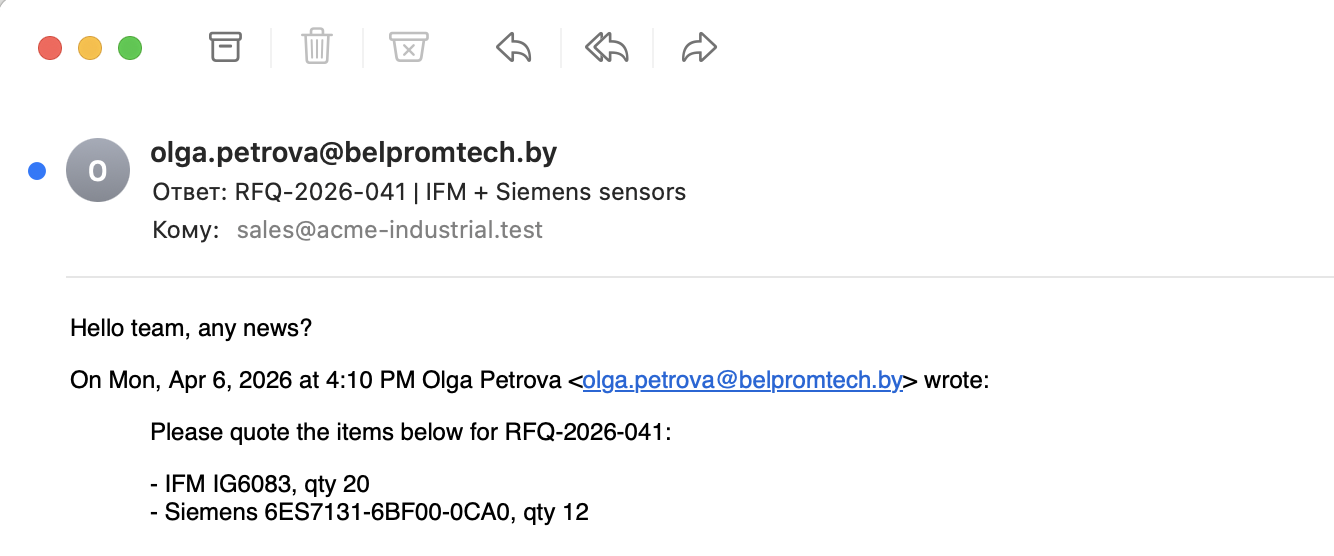Delete the message with the trash icon
This screenshot has width=1334, height=556.
click(x=317, y=47)
